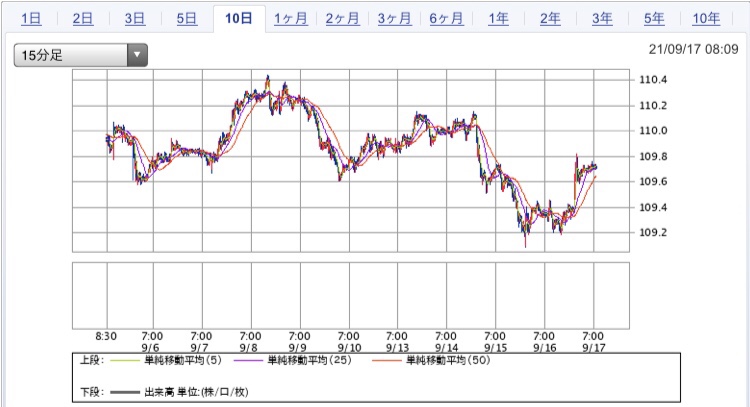Click the 単純移動平均(5) legend color line

coord(125,361)
